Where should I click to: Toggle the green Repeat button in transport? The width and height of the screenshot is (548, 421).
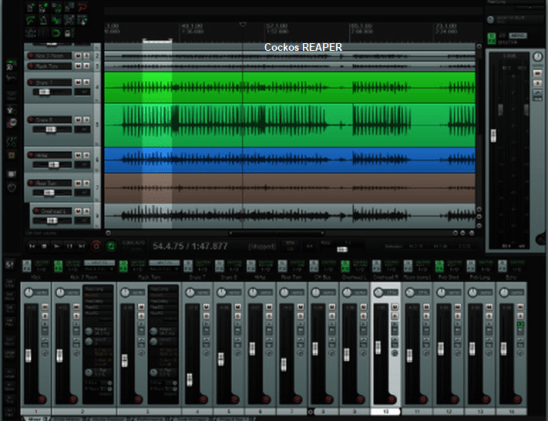click(x=111, y=246)
